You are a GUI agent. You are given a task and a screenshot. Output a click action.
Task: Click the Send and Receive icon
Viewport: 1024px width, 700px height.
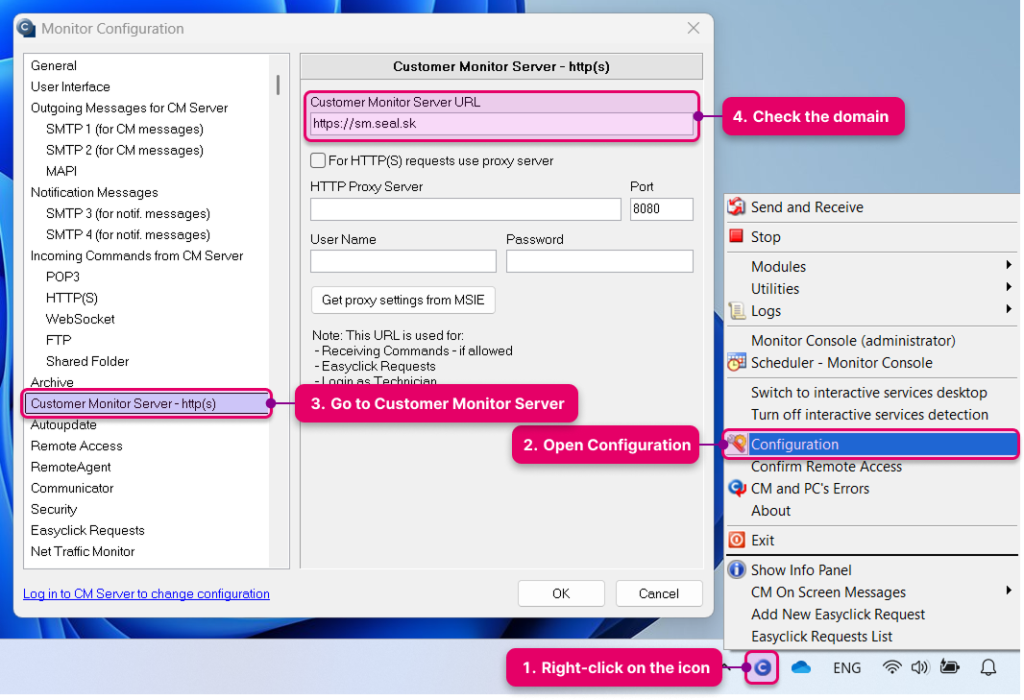pyautogui.click(x=736, y=207)
